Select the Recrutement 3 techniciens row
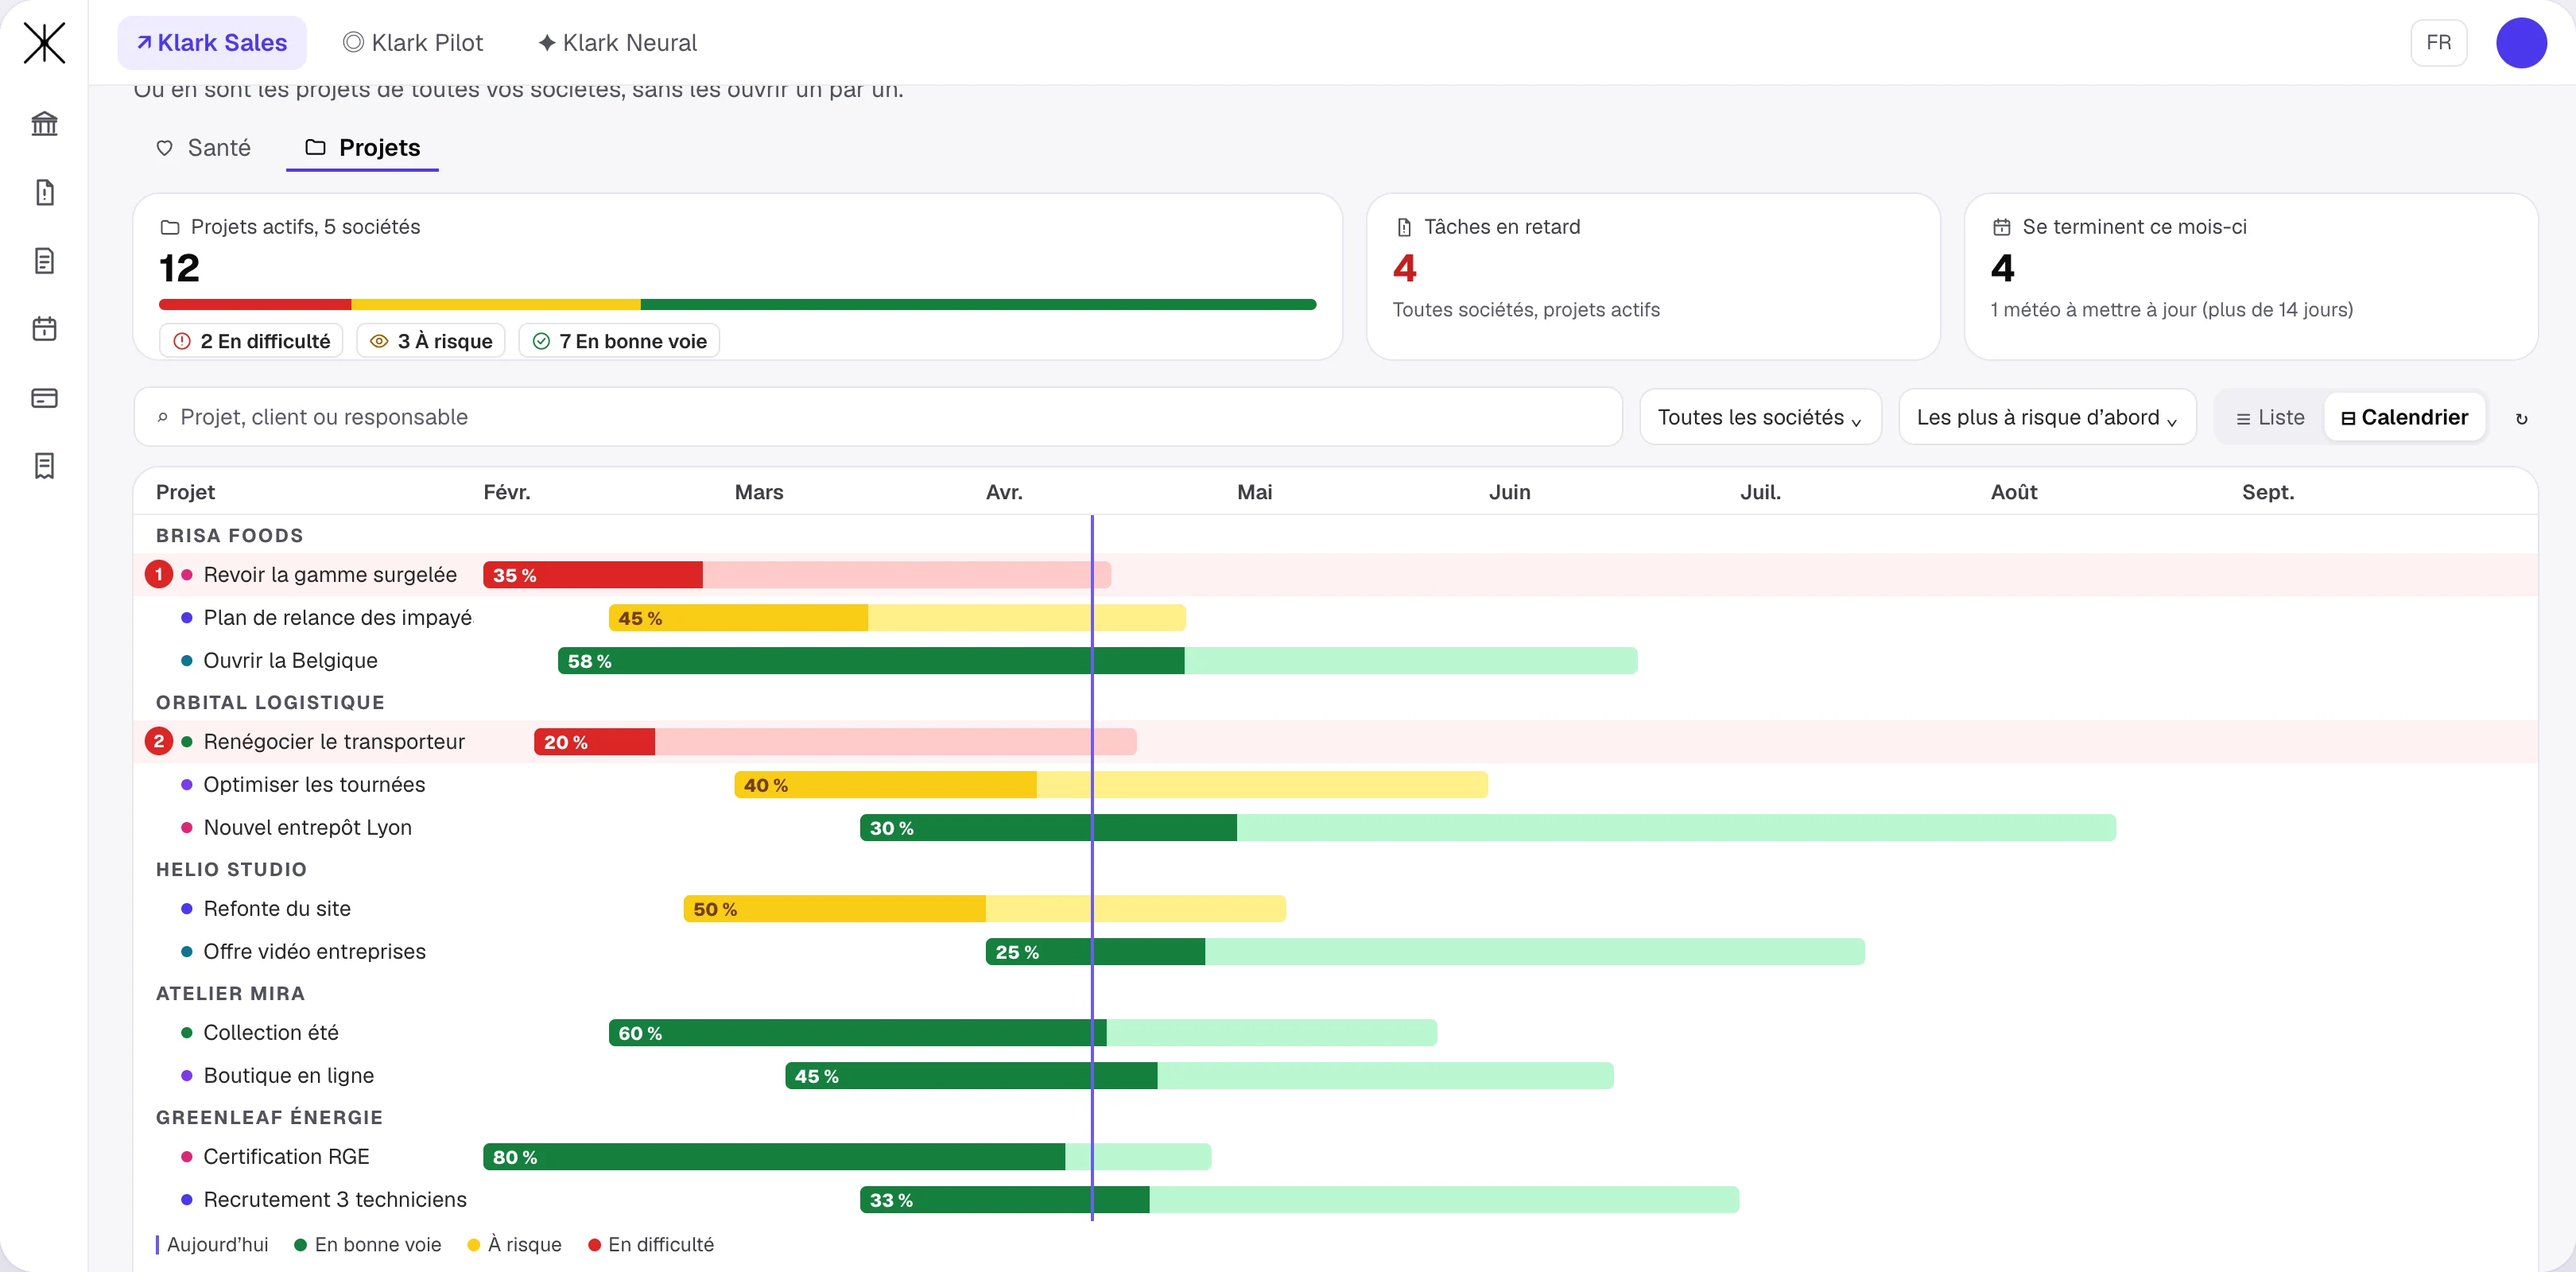Viewport: 2576px width, 1272px height. (1335, 1200)
